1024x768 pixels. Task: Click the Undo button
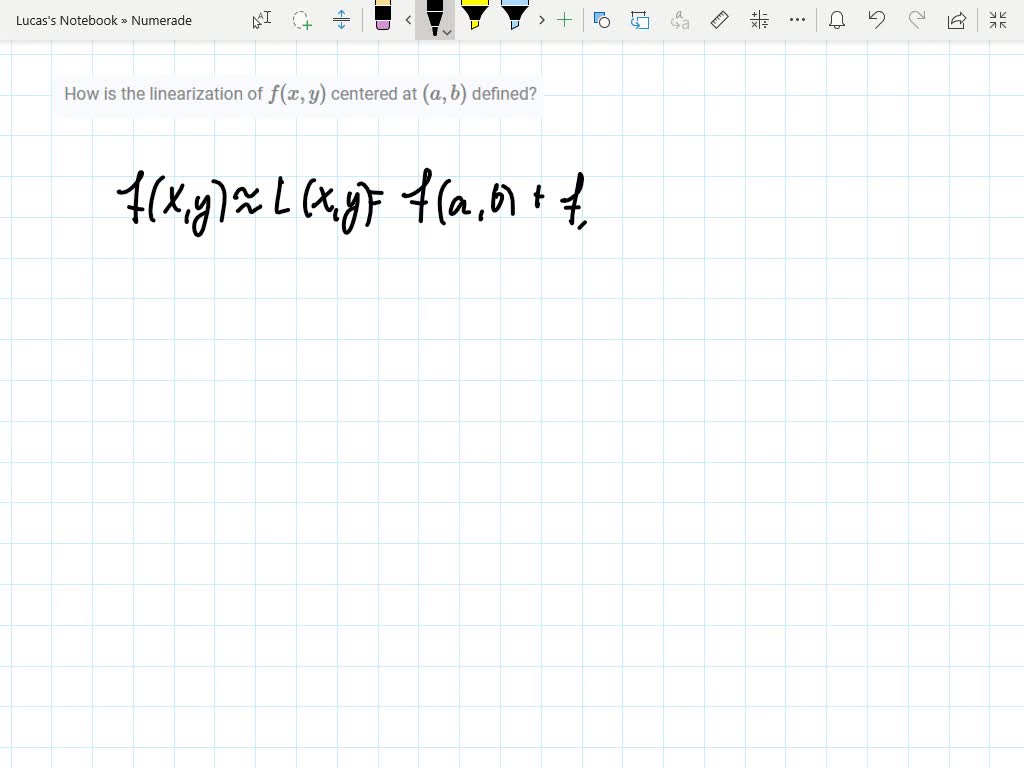pyautogui.click(x=877, y=20)
